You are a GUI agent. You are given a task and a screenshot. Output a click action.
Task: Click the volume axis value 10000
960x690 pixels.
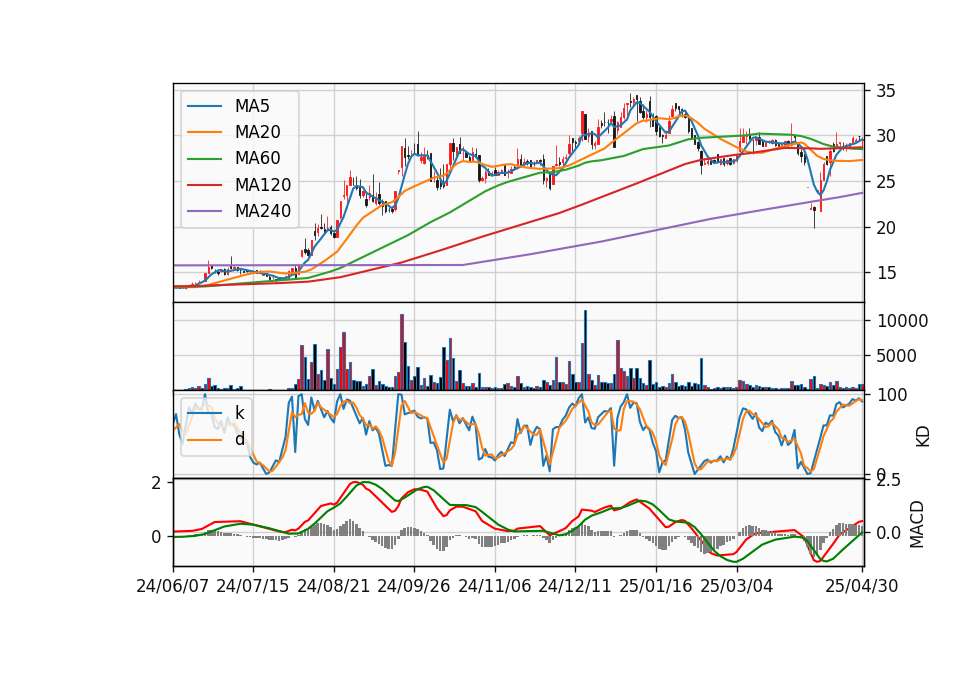[902, 321]
